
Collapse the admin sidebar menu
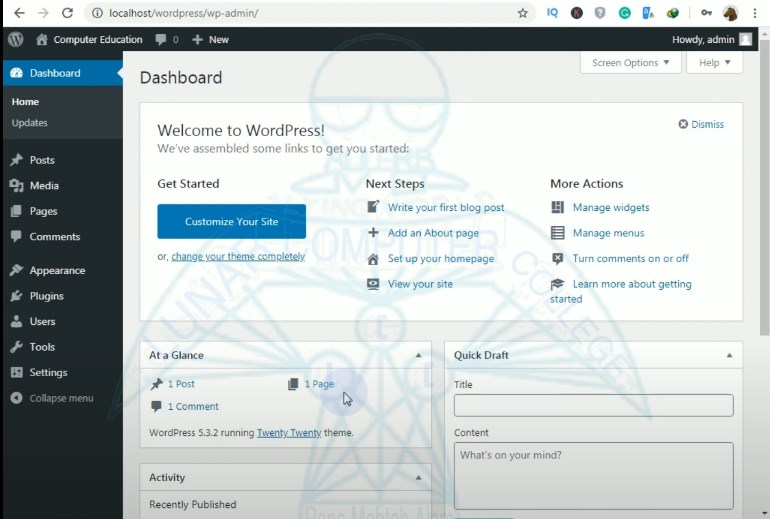coord(52,398)
